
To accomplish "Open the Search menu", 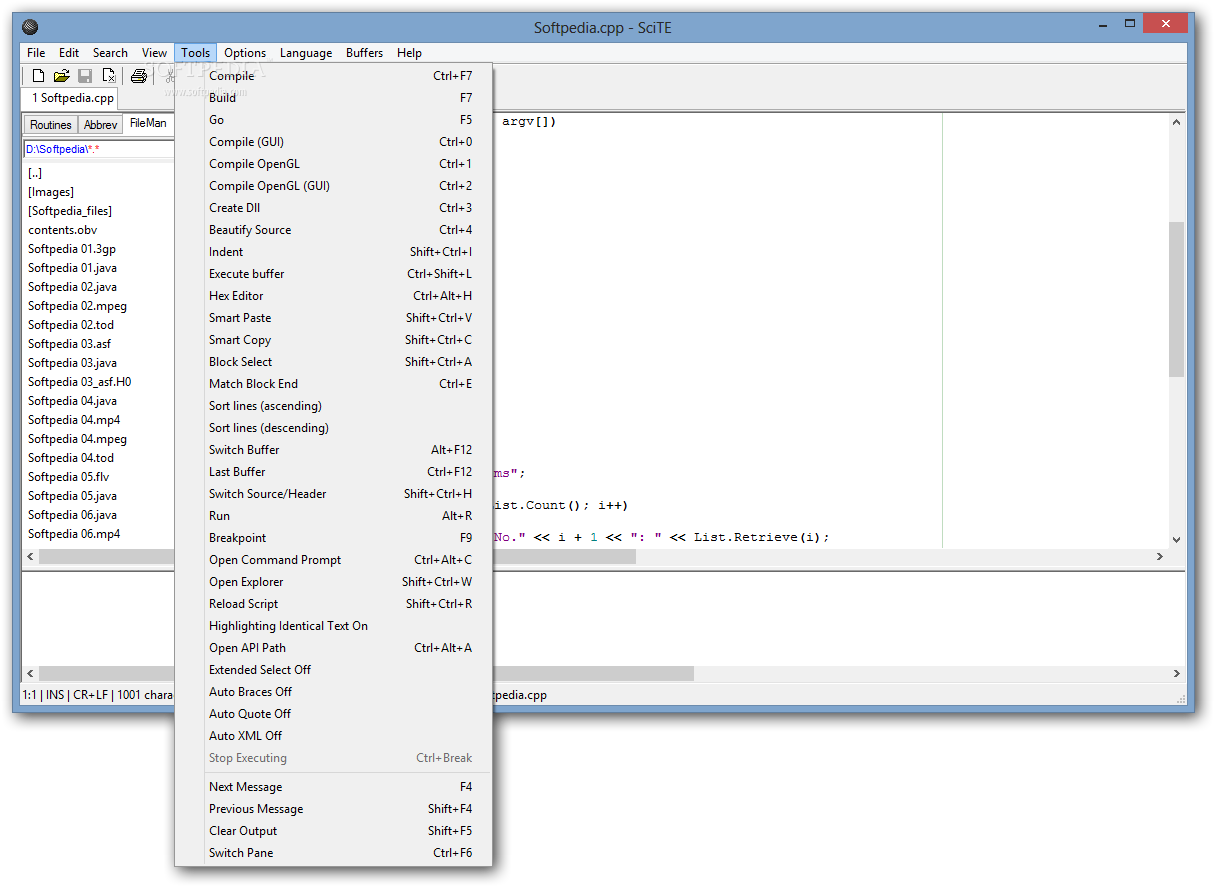I will click(x=110, y=53).
